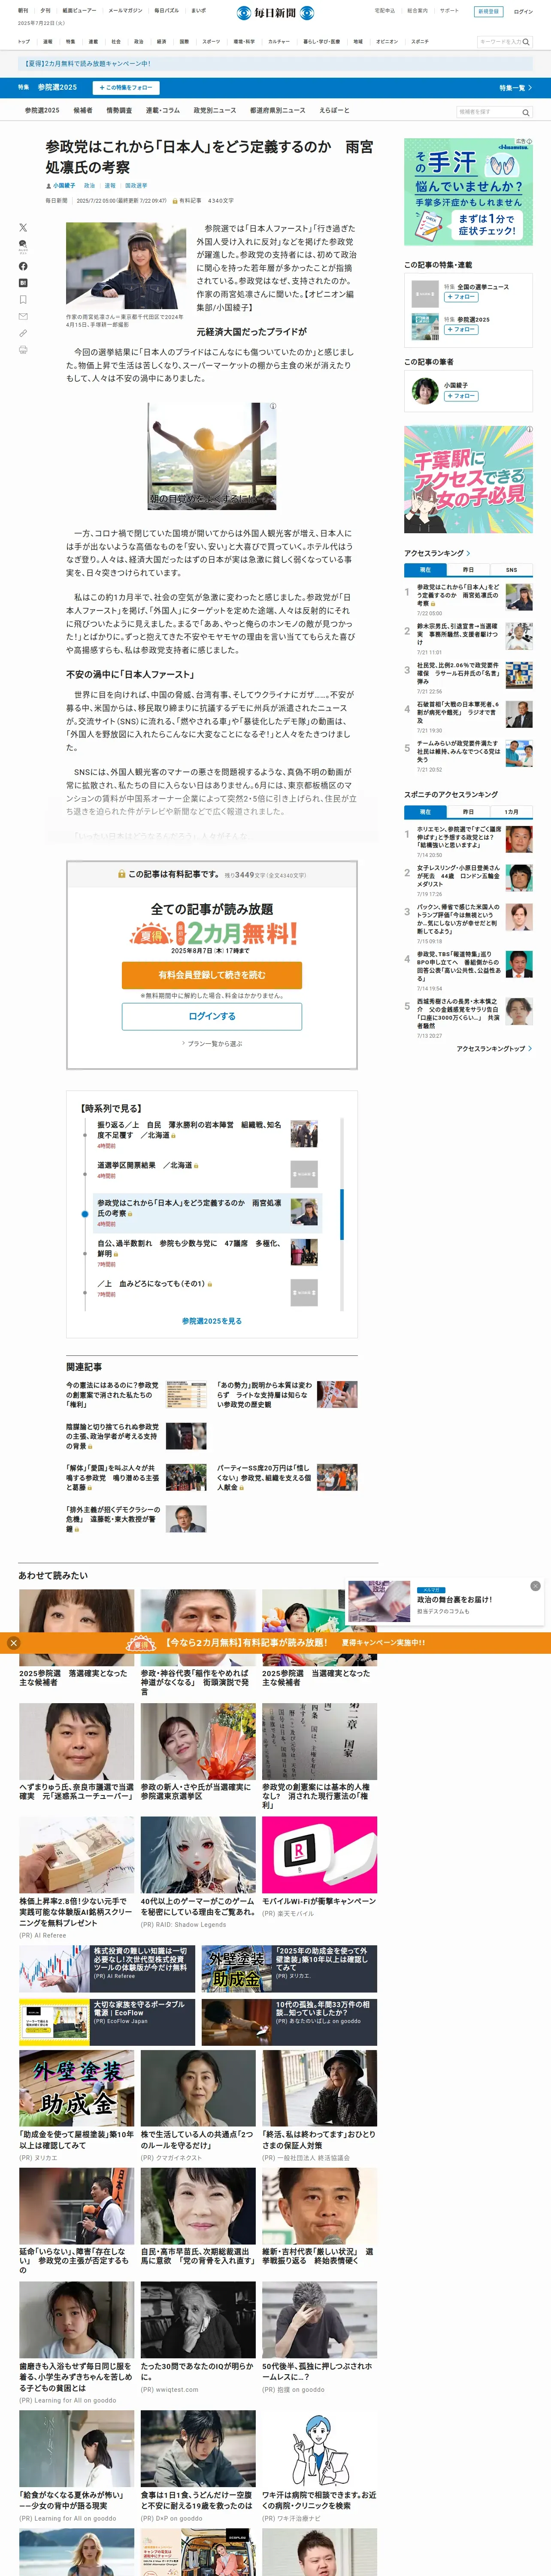
Task: Share the article on Facebook
Action: (x=23, y=266)
